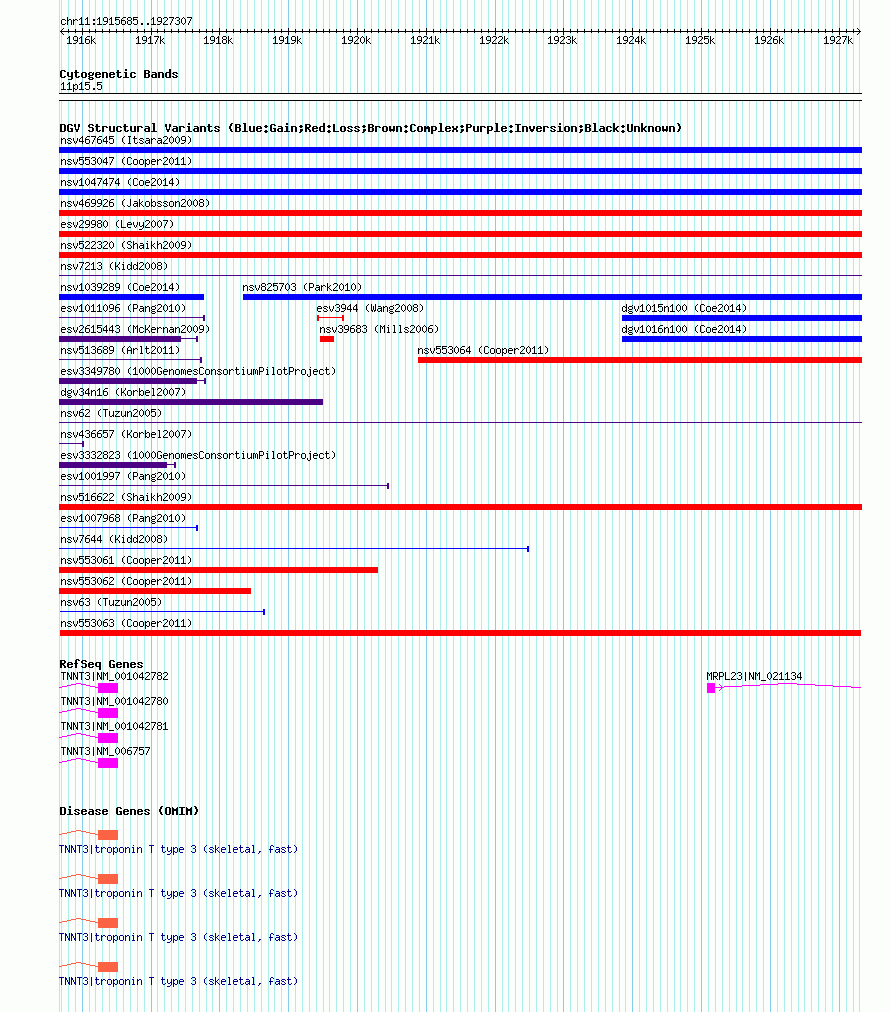Click nsv7213 (Kidd2008) variant label
The image size is (890, 1012).
point(114,266)
